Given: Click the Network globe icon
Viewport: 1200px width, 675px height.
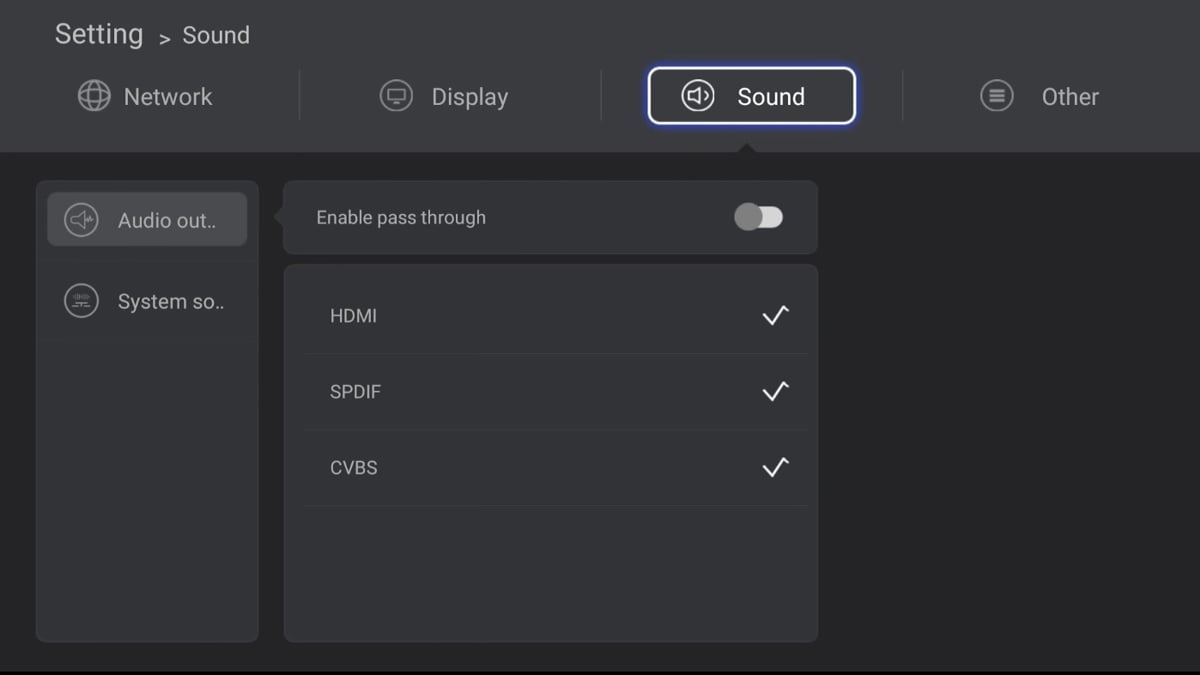Looking at the screenshot, I should tap(94, 96).
